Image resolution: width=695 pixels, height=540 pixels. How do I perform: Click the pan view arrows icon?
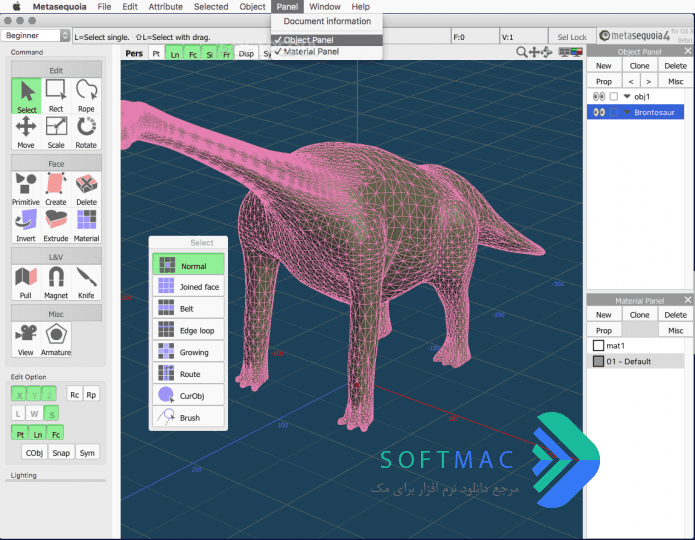[535, 52]
